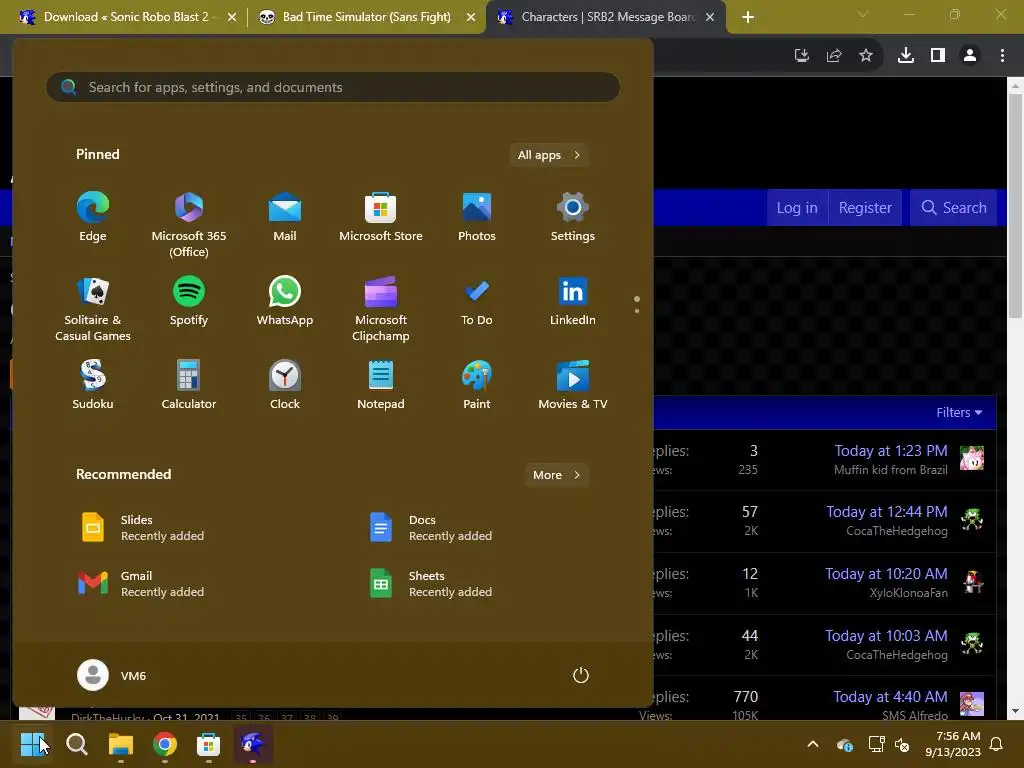Toggle Chrome side panel
The width and height of the screenshot is (1024, 768).
point(938,56)
